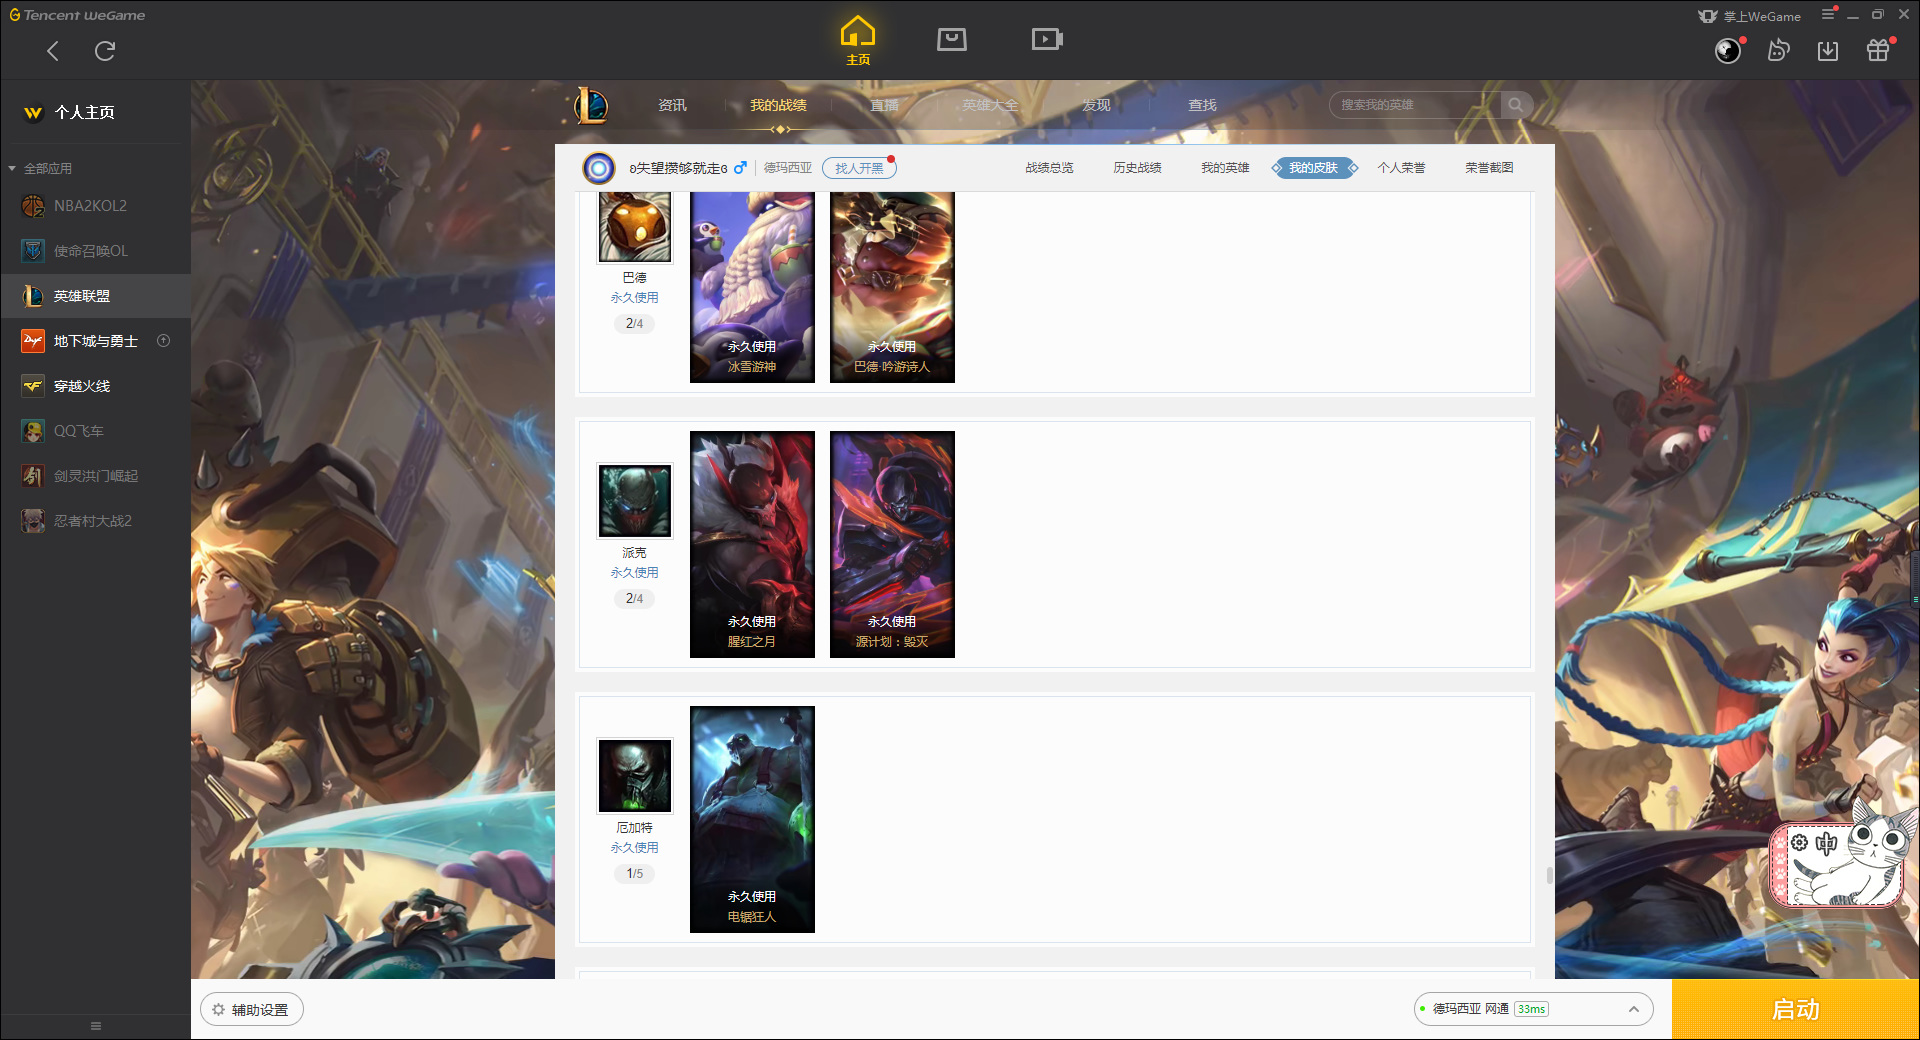Open the 电锯狂人 skin card
The height and width of the screenshot is (1040, 1920).
(752, 819)
